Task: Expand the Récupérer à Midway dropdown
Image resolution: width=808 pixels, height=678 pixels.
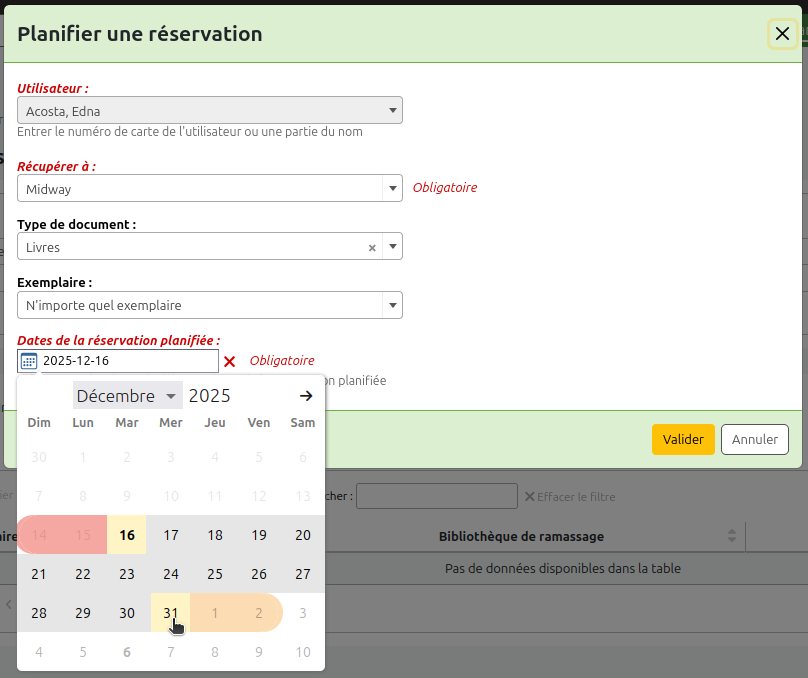Action: click(392, 189)
